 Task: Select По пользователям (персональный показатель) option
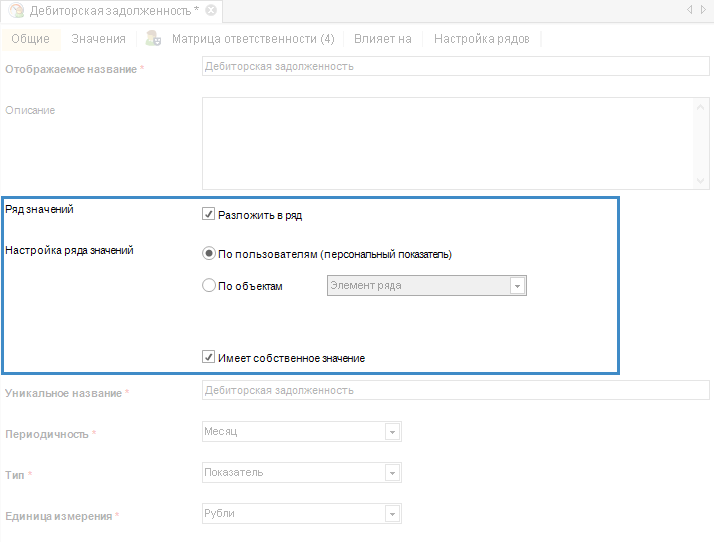pos(209,254)
